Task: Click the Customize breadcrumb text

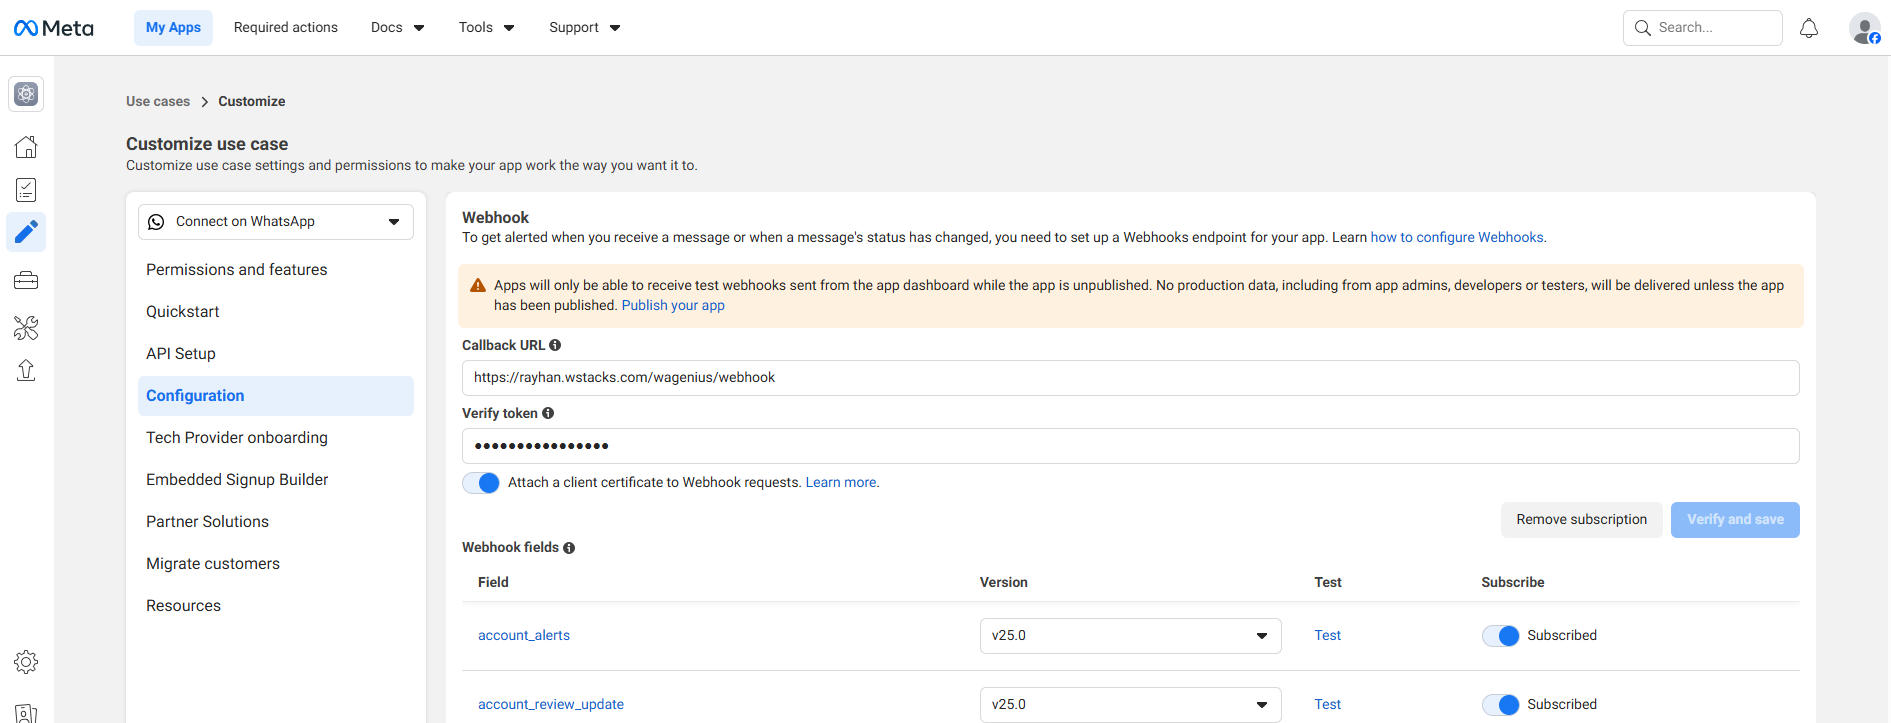Action: [x=252, y=102]
